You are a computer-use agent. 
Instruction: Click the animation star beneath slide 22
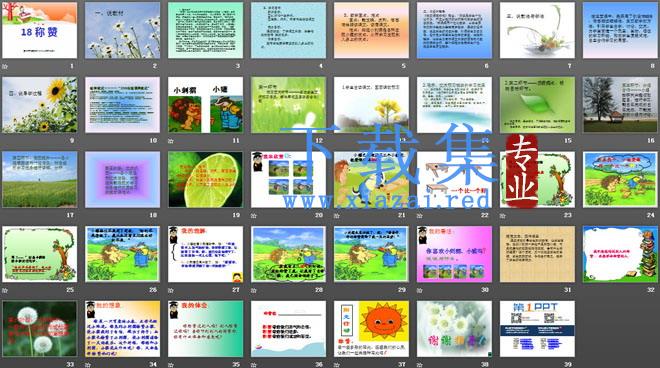[420, 216]
